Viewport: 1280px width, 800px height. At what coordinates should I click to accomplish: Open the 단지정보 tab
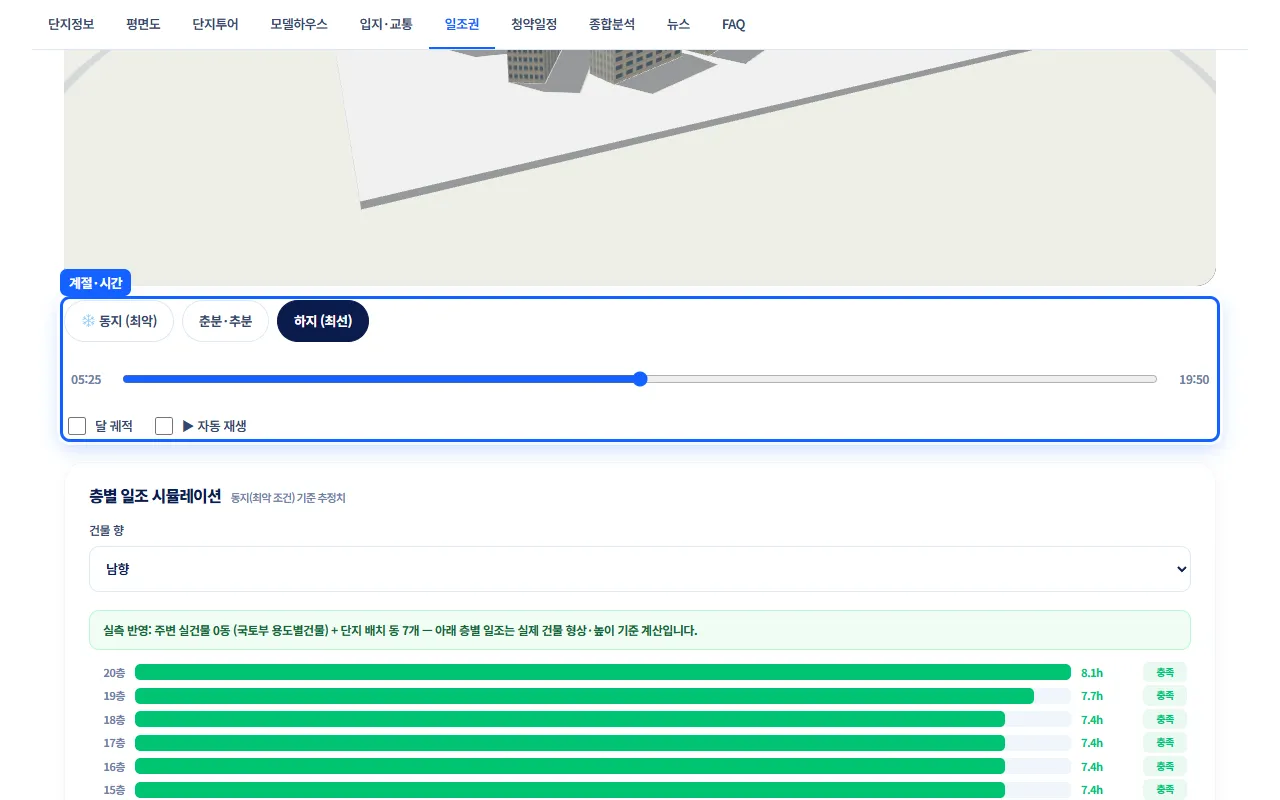(71, 24)
